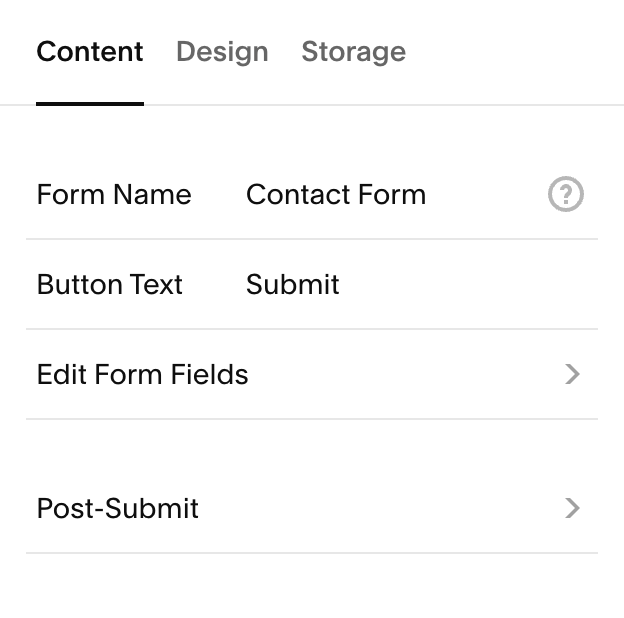Switch to the Storage tab
This screenshot has height=618, width=624.
coord(353,52)
